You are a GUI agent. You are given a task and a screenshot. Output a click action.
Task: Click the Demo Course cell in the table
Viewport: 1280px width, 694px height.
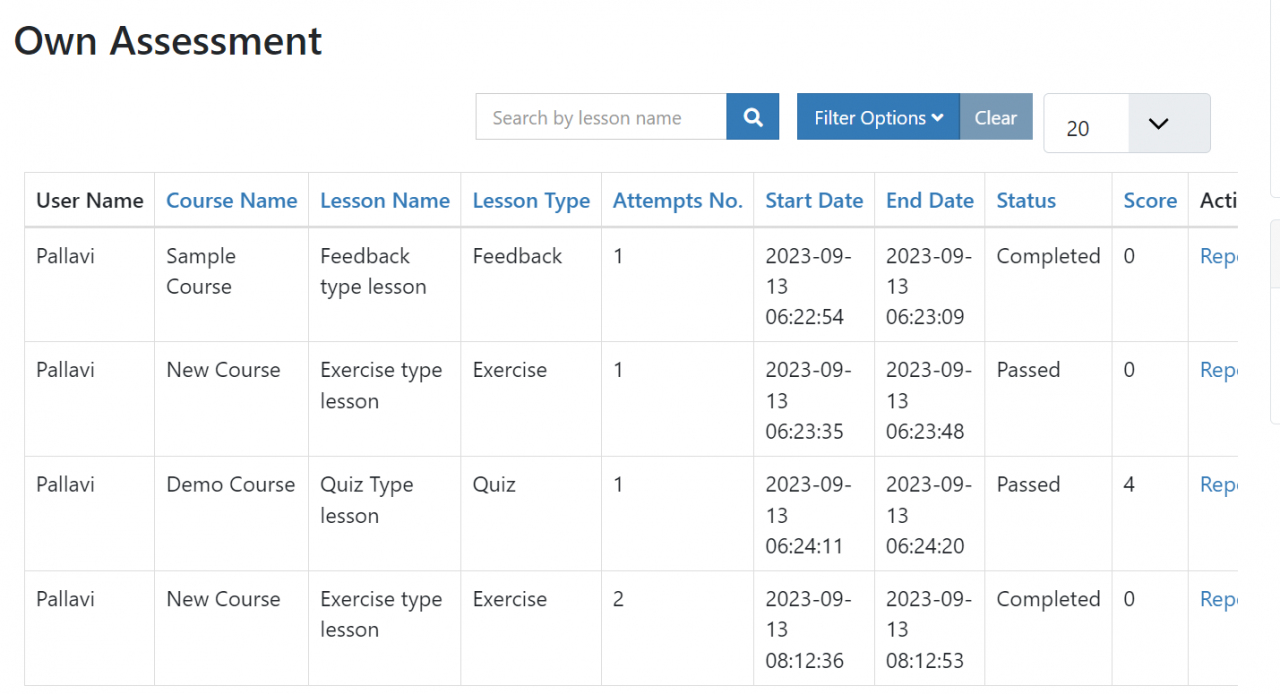click(230, 484)
